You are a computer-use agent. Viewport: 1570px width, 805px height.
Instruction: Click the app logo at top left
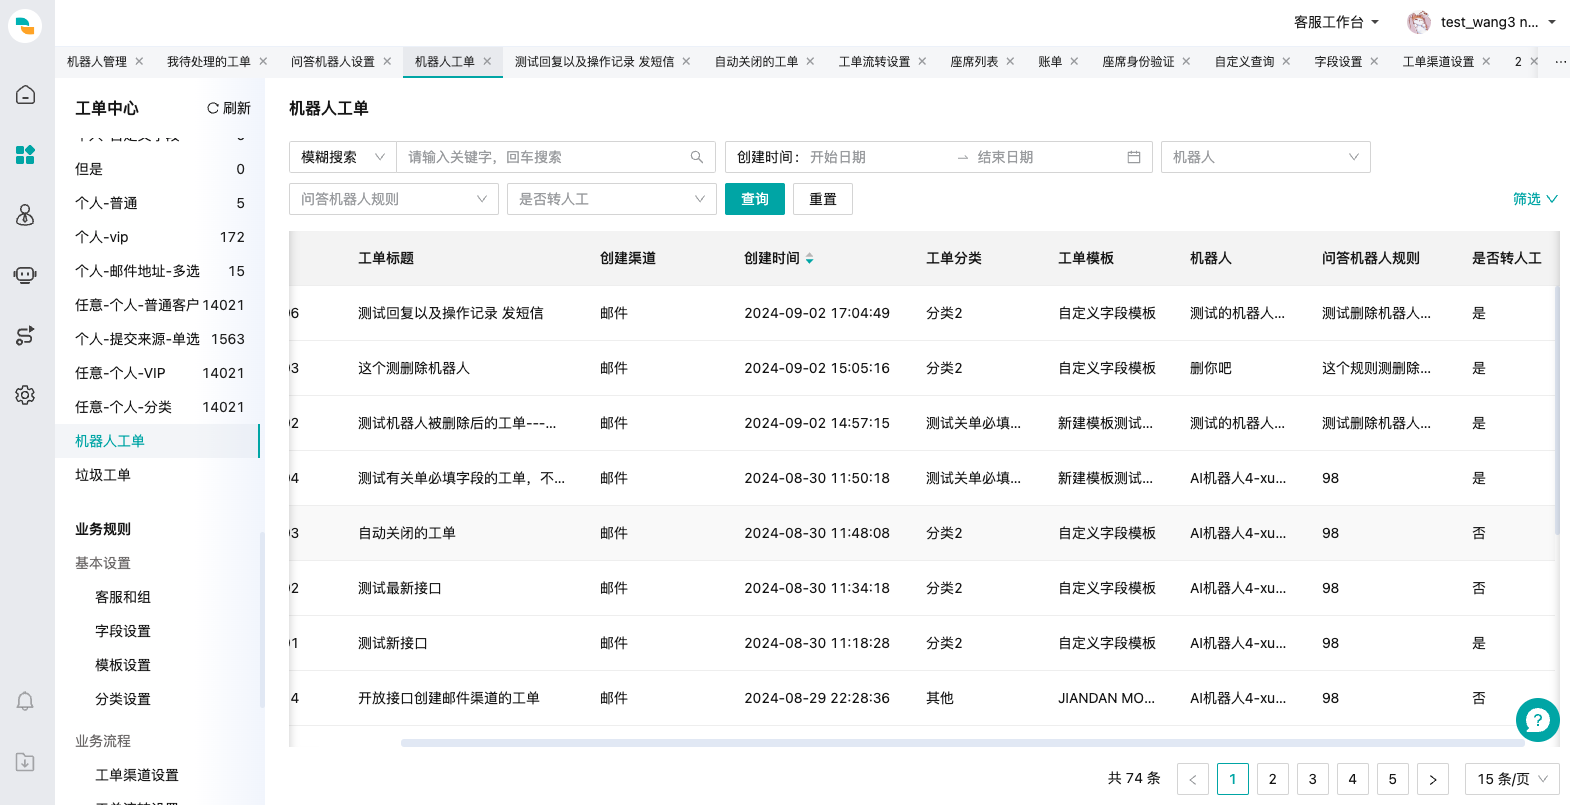(25, 25)
